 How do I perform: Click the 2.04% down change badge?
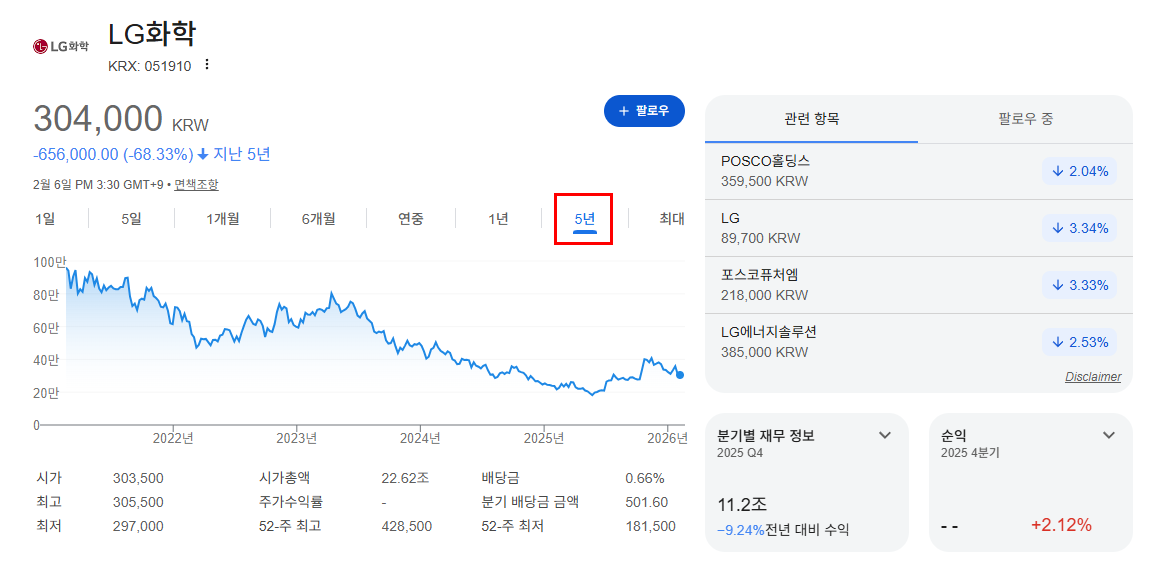pos(1080,172)
